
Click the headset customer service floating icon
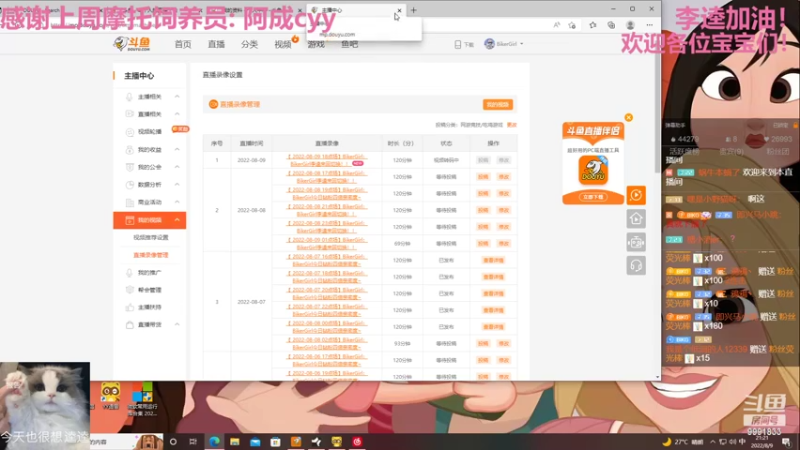coord(636,266)
